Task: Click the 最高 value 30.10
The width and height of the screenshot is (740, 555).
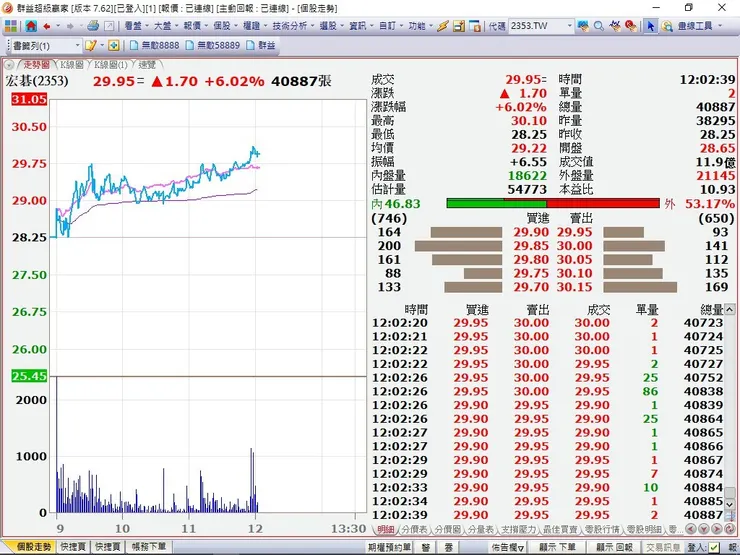Action: pos(529,121)
